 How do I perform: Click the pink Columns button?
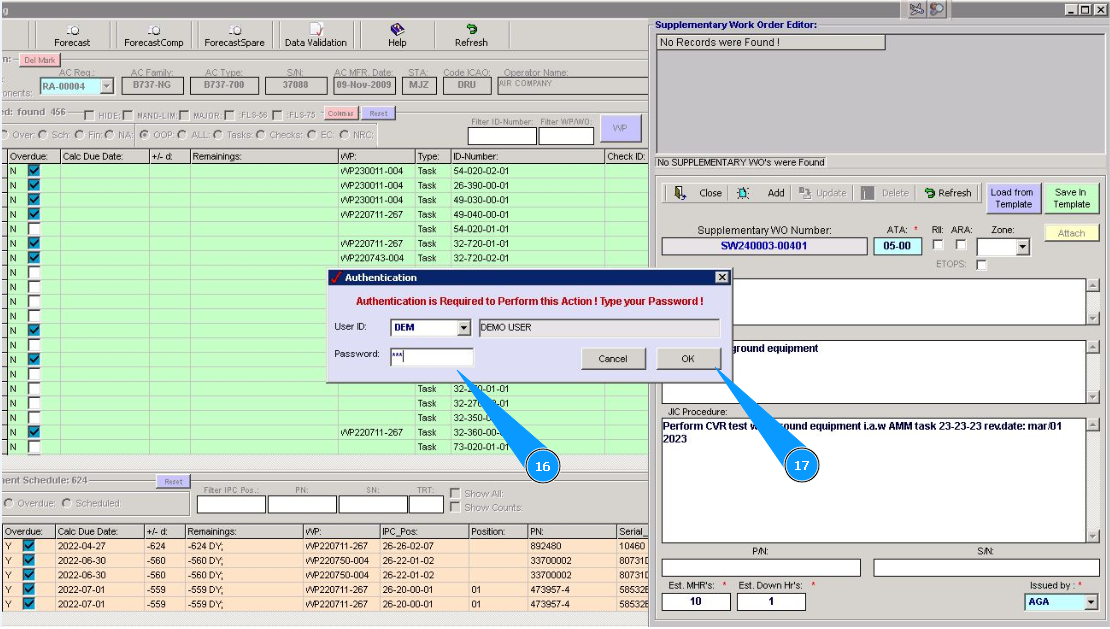point(341,113)
